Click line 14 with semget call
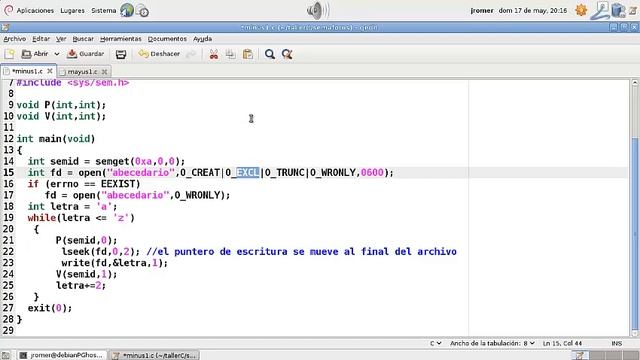 [x=106, y=161]
